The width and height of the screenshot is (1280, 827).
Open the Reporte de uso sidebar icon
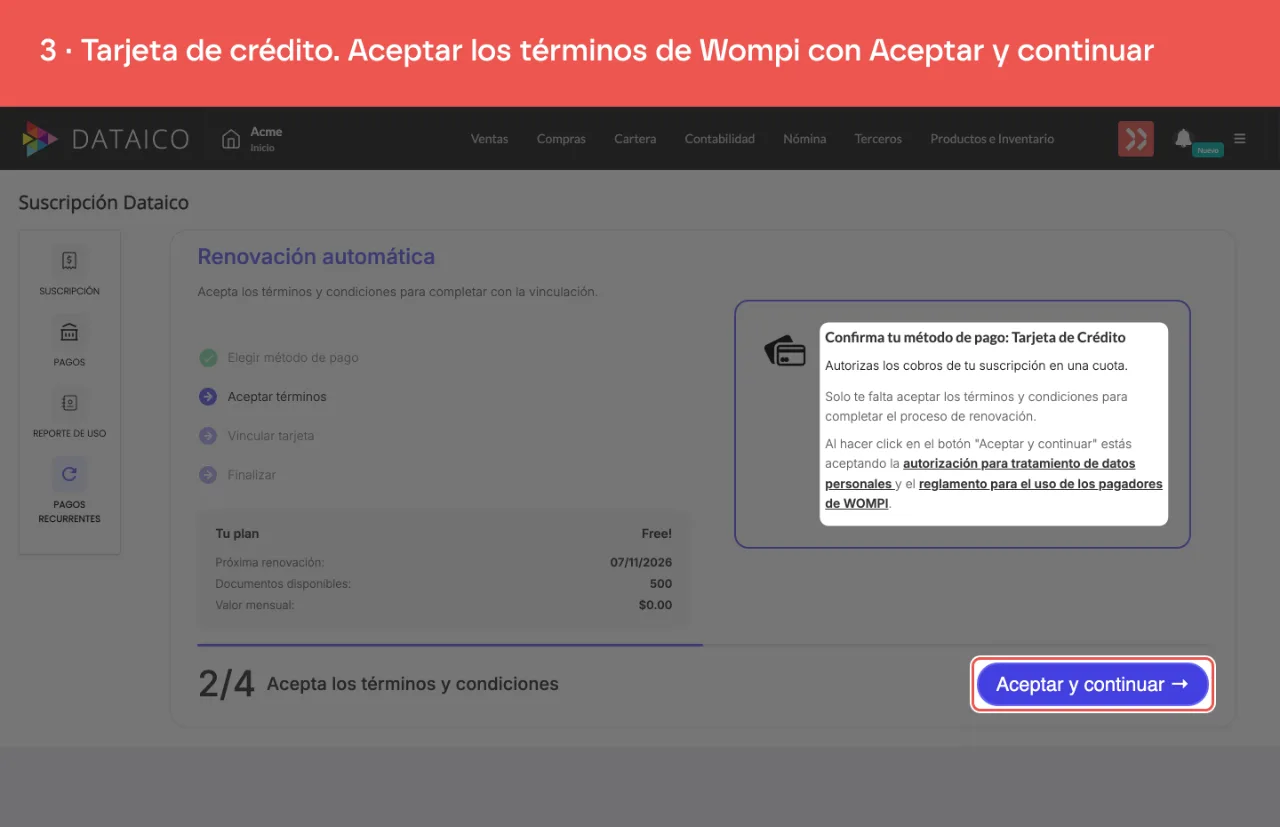coord(69,403)
